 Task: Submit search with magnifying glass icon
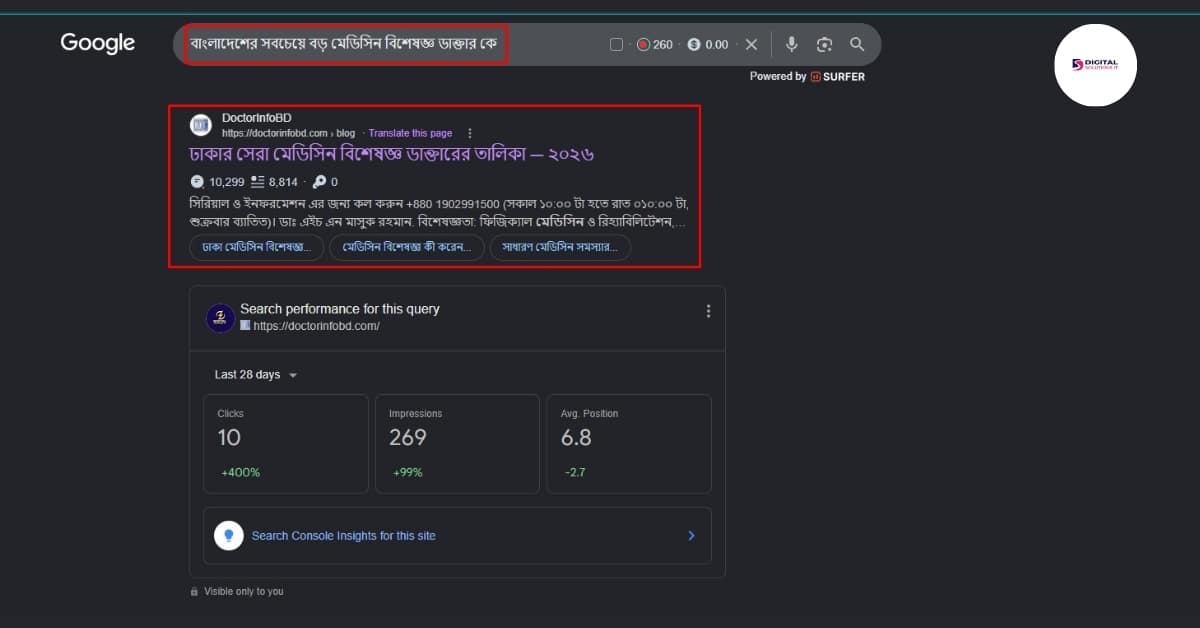pos(857,45)
